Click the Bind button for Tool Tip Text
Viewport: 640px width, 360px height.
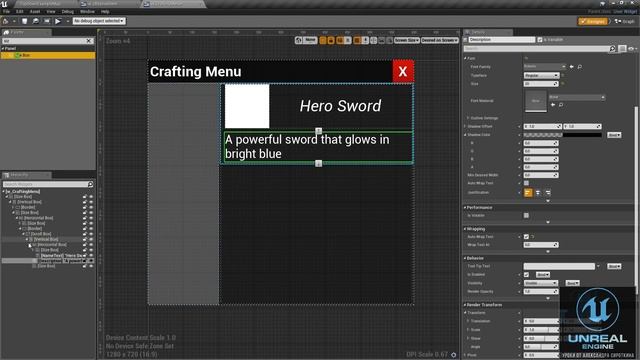[x=614, y=266]
